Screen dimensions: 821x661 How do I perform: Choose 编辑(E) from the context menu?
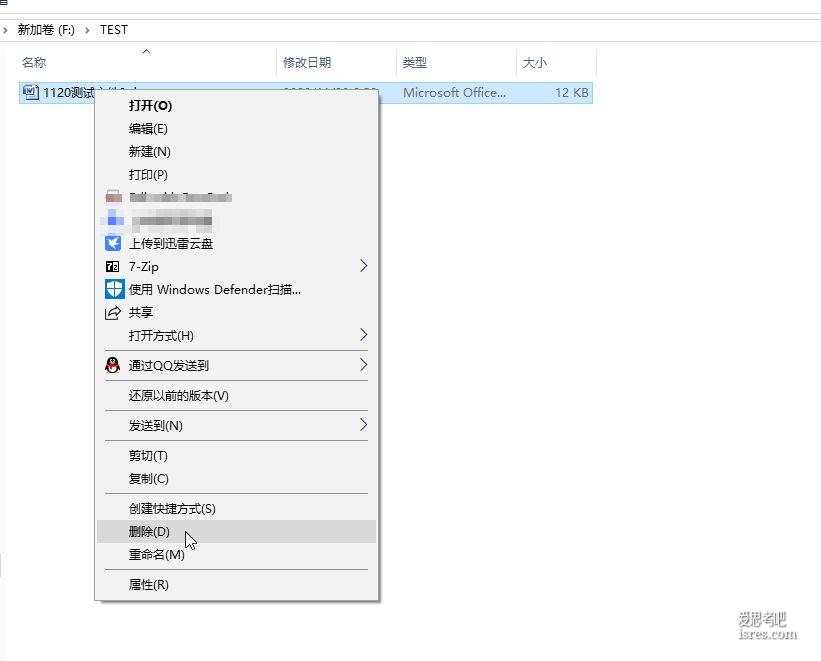coord(236,129)
